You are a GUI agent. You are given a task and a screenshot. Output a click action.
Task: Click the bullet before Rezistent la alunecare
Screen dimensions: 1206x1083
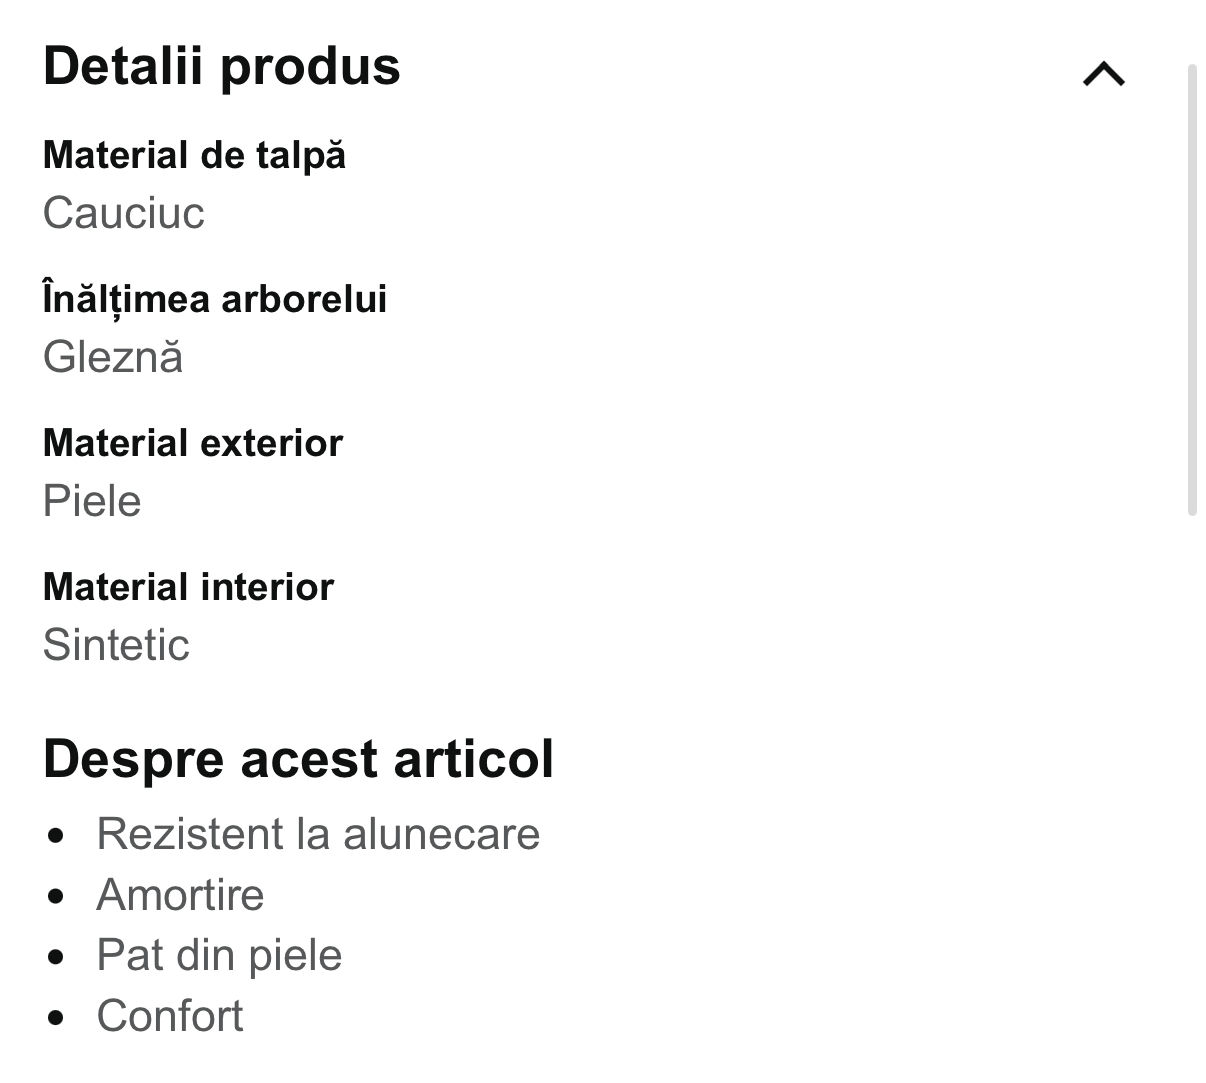tap(56, 835)
